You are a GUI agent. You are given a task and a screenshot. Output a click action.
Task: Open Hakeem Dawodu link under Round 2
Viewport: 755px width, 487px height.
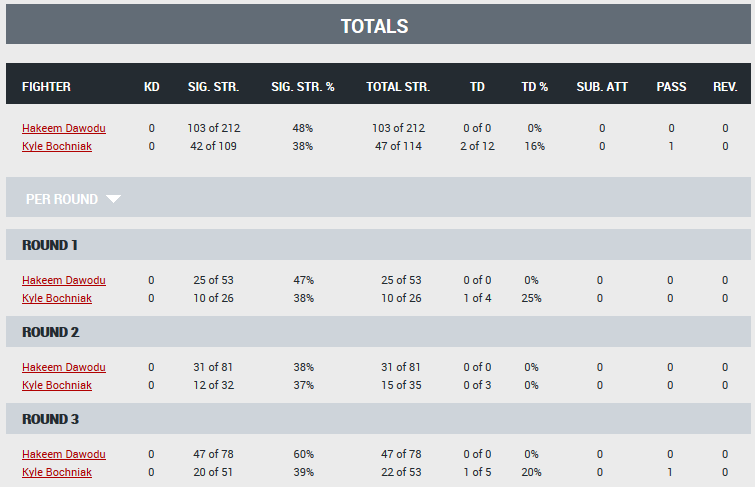pos(64,367)
